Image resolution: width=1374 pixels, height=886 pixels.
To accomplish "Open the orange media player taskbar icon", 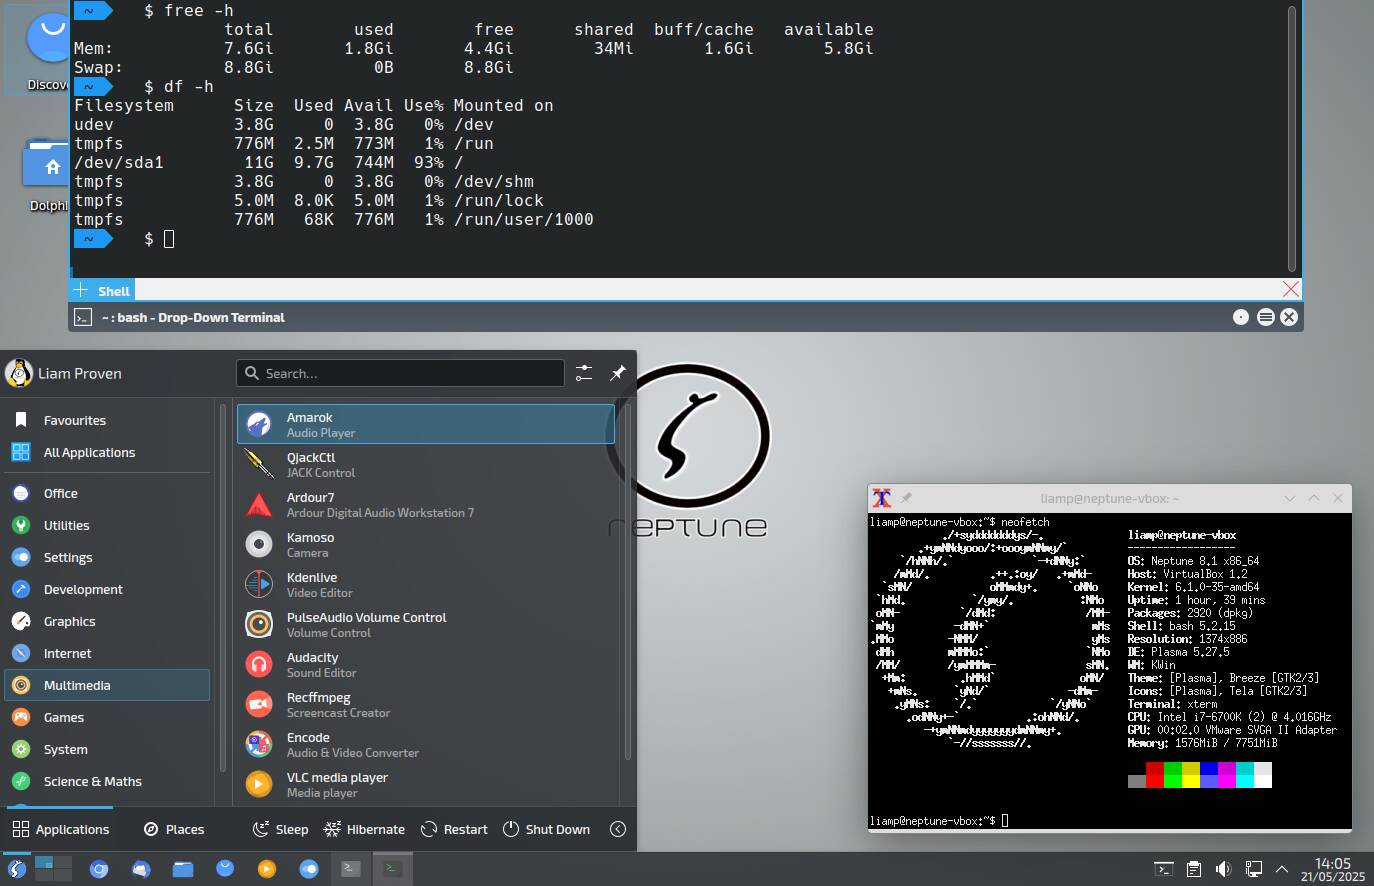I will tap(266, 869).
